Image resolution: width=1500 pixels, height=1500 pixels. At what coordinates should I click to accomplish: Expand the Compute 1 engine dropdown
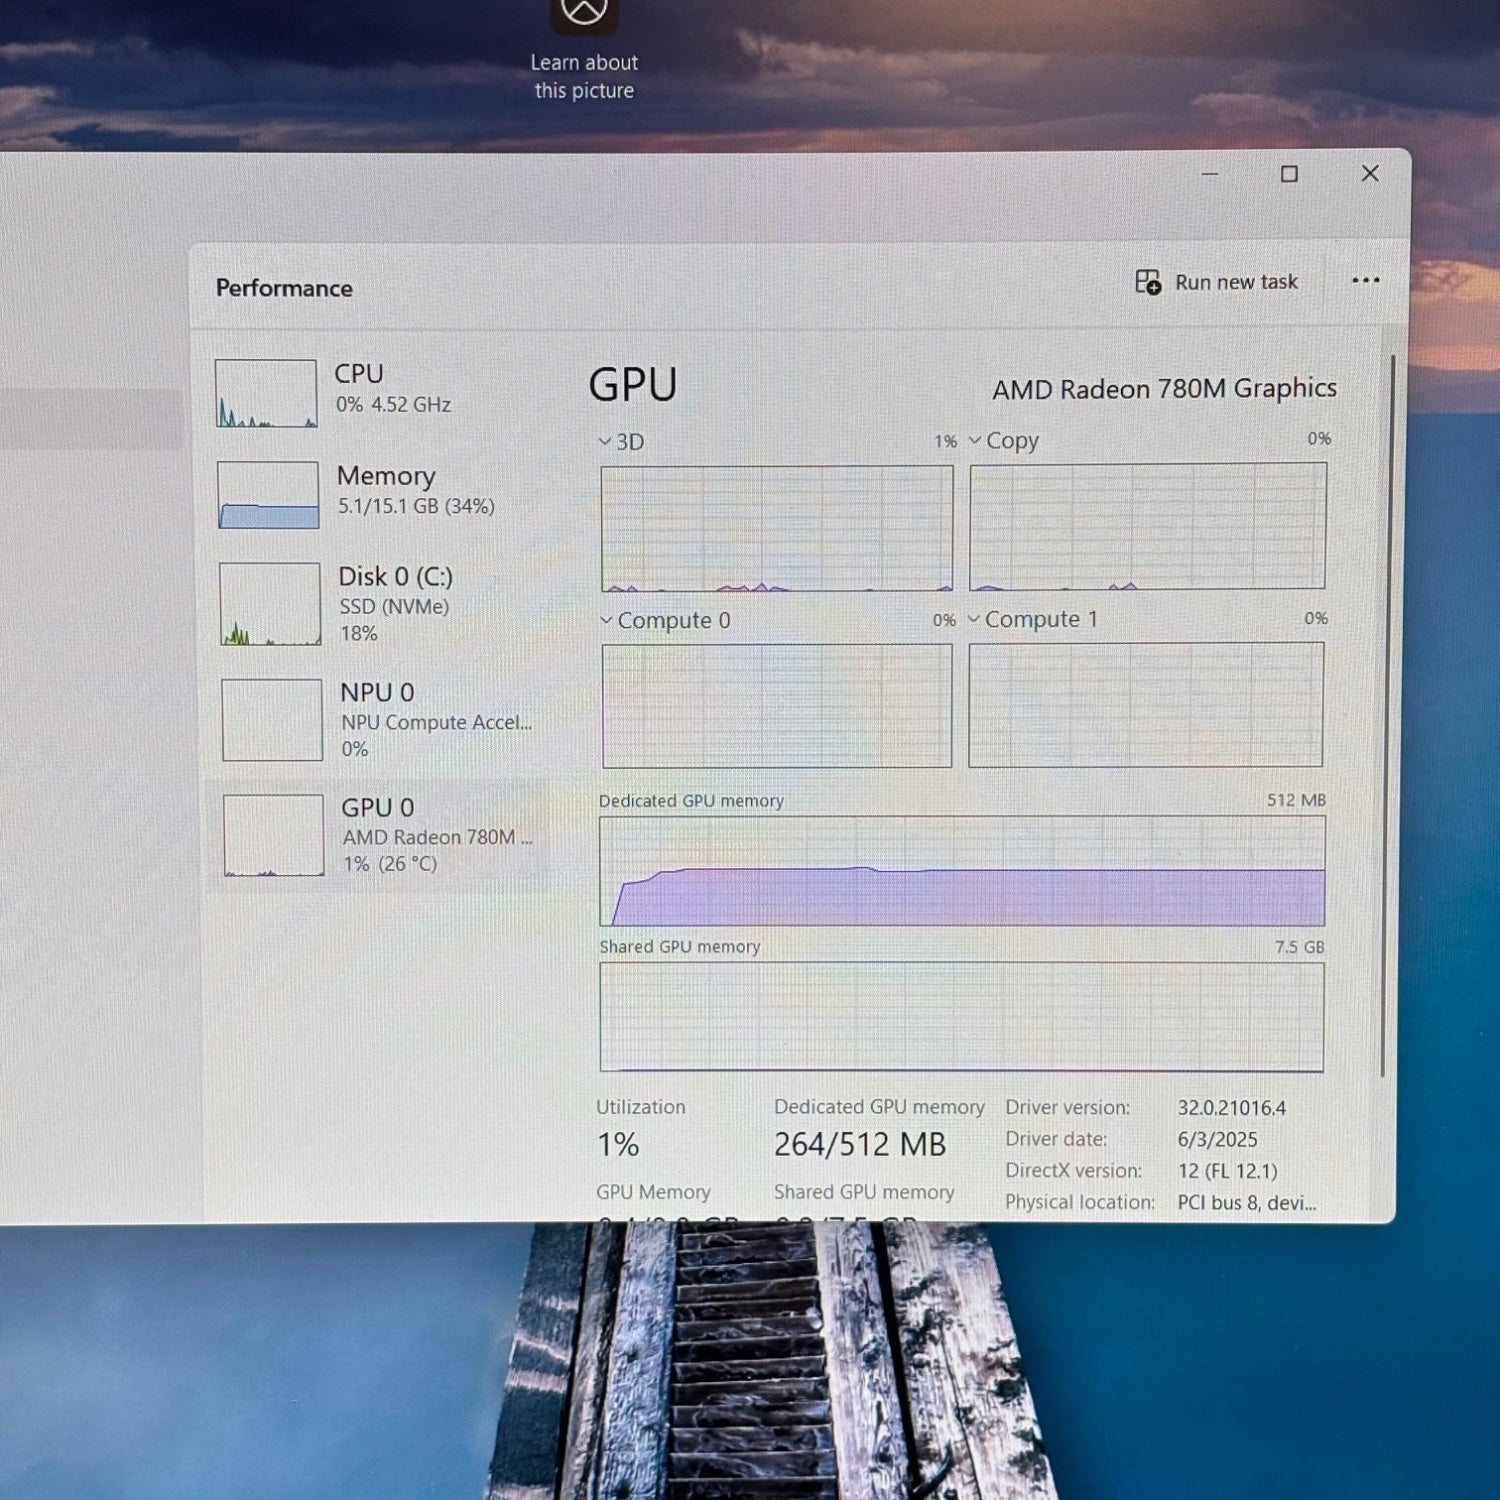[1033, 619]
